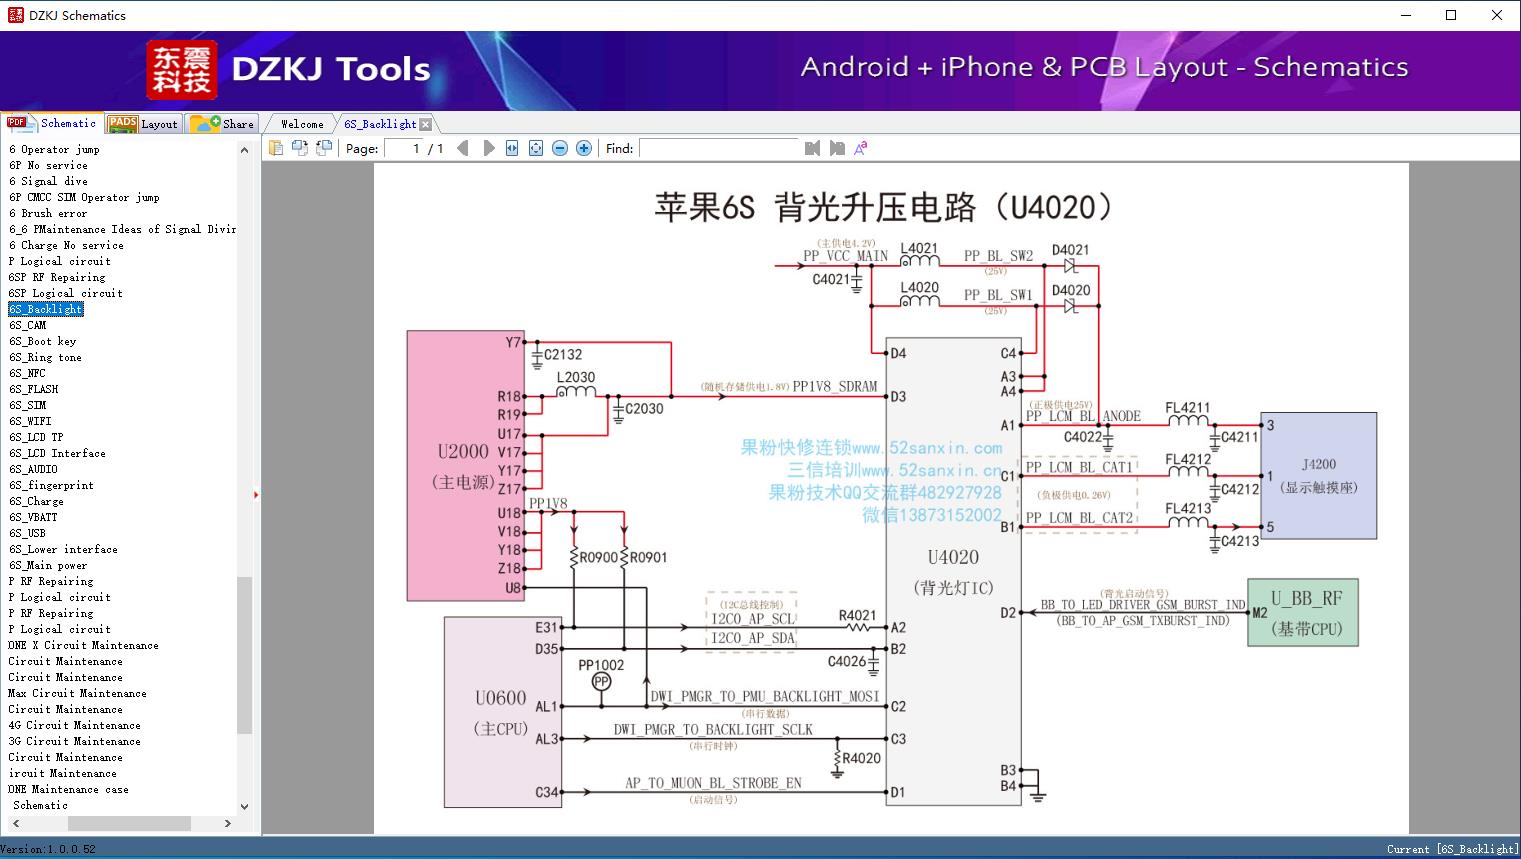Image resolution: width=1521 pixels, height=859 pixels.
Task: Open '6S_VBATT' schematic
Action: tap(33, 517)
